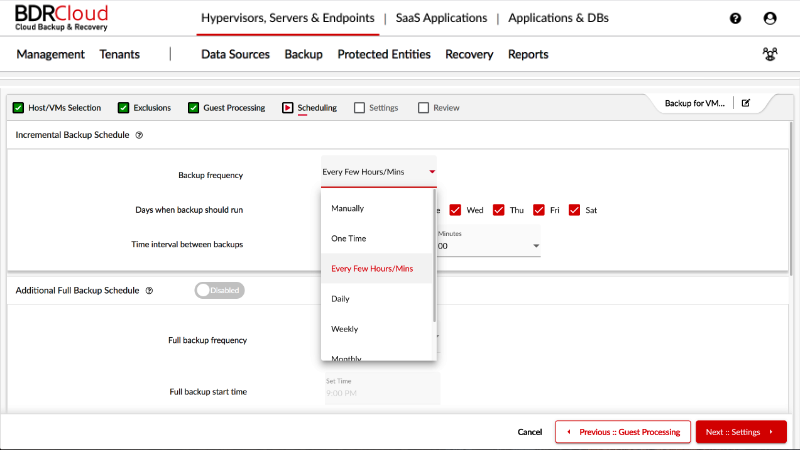This screenshot has height=450, width=800.
Task: Click Host/VMs Selection step checkmark
Action: coord(18,108)
